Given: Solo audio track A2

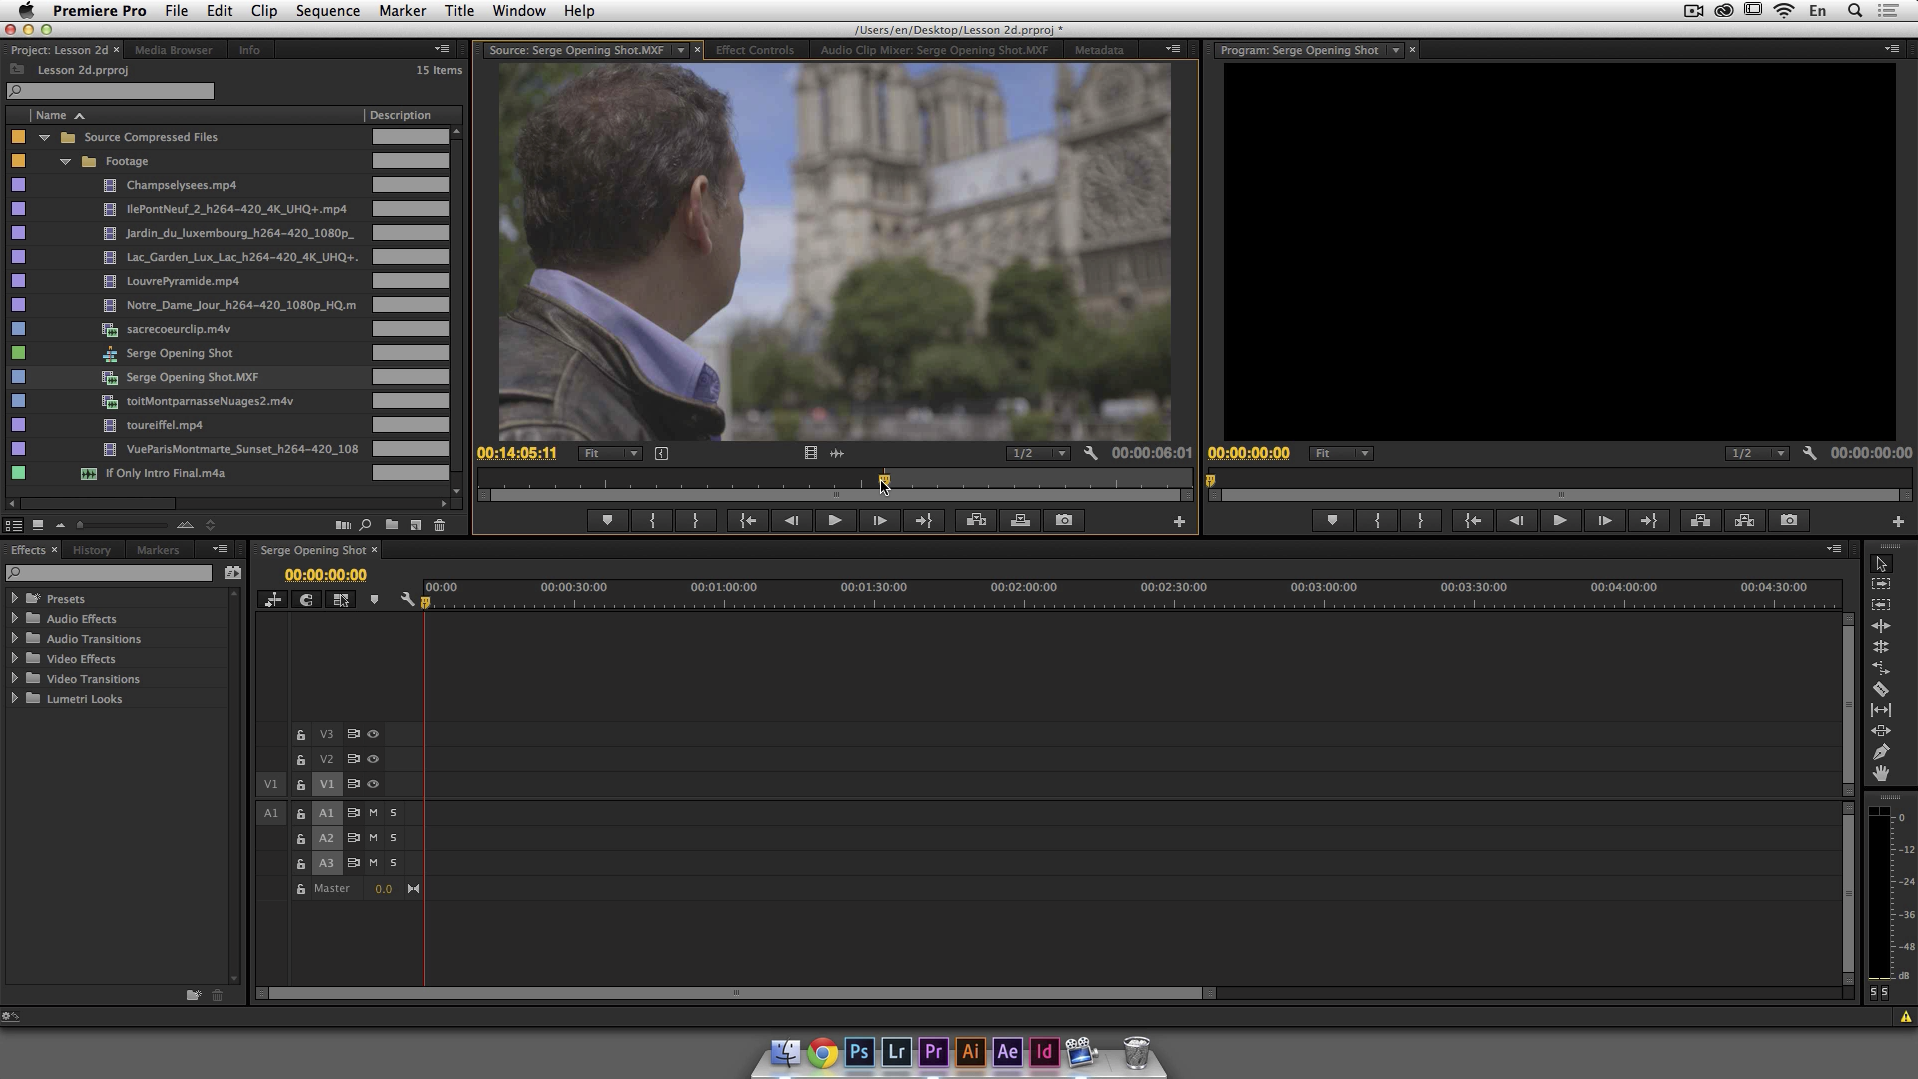Looking at the screenshot, I should (393, 838).
